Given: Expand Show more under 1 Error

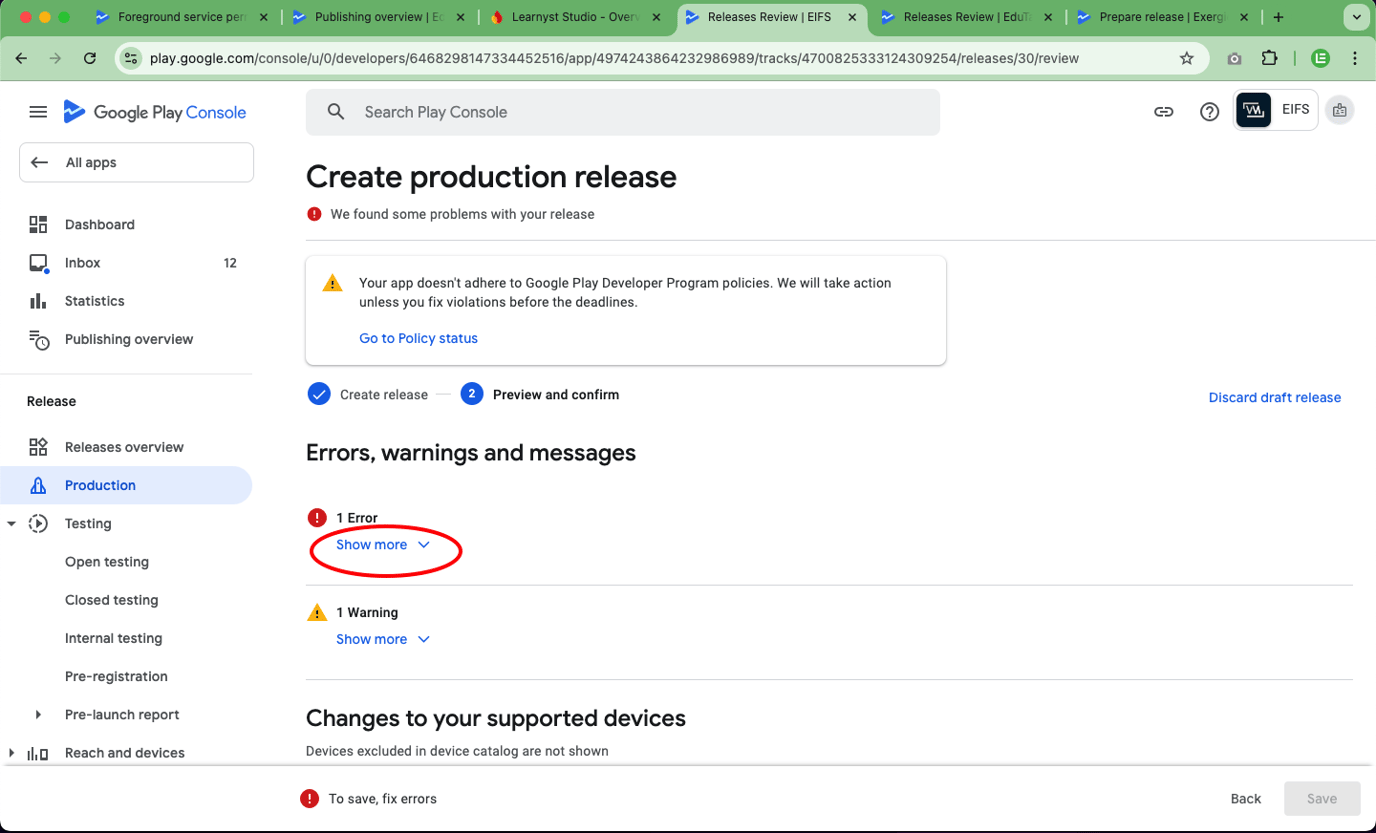Looking at the screenshot, I should point(371,544).
